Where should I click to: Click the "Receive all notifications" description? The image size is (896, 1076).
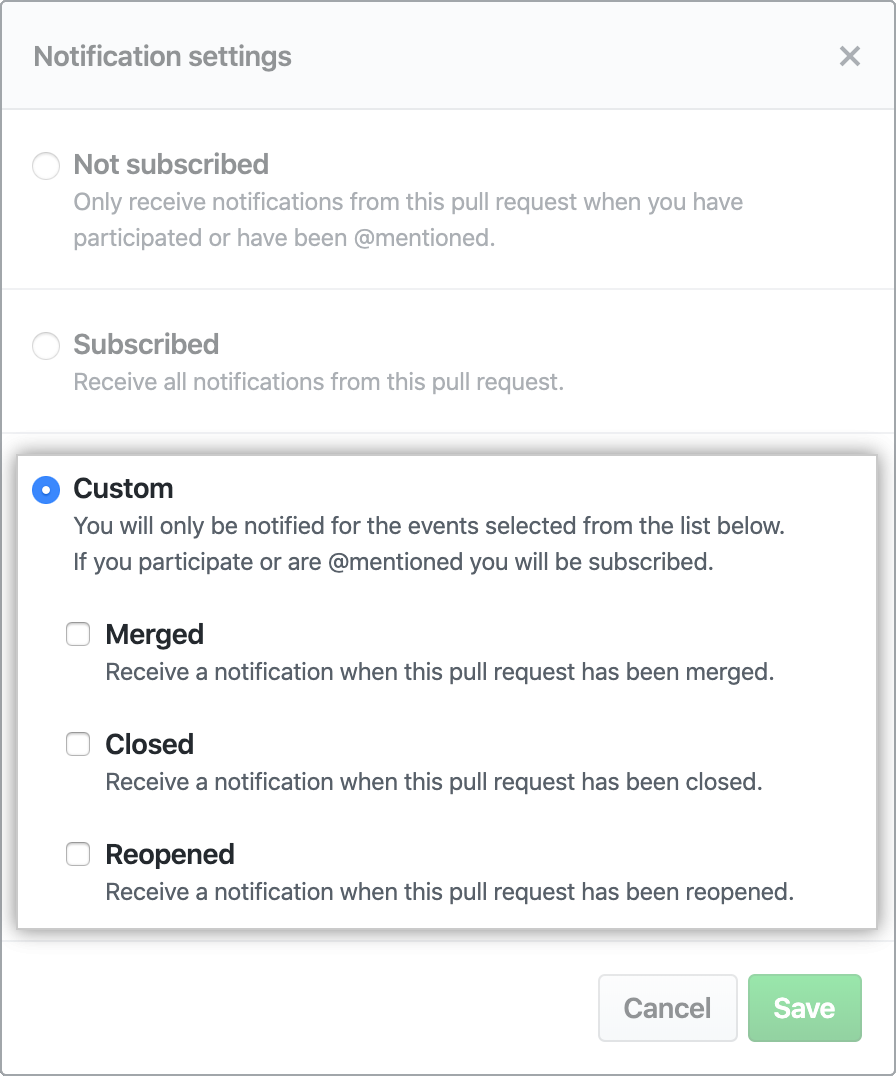click(318, 382)
